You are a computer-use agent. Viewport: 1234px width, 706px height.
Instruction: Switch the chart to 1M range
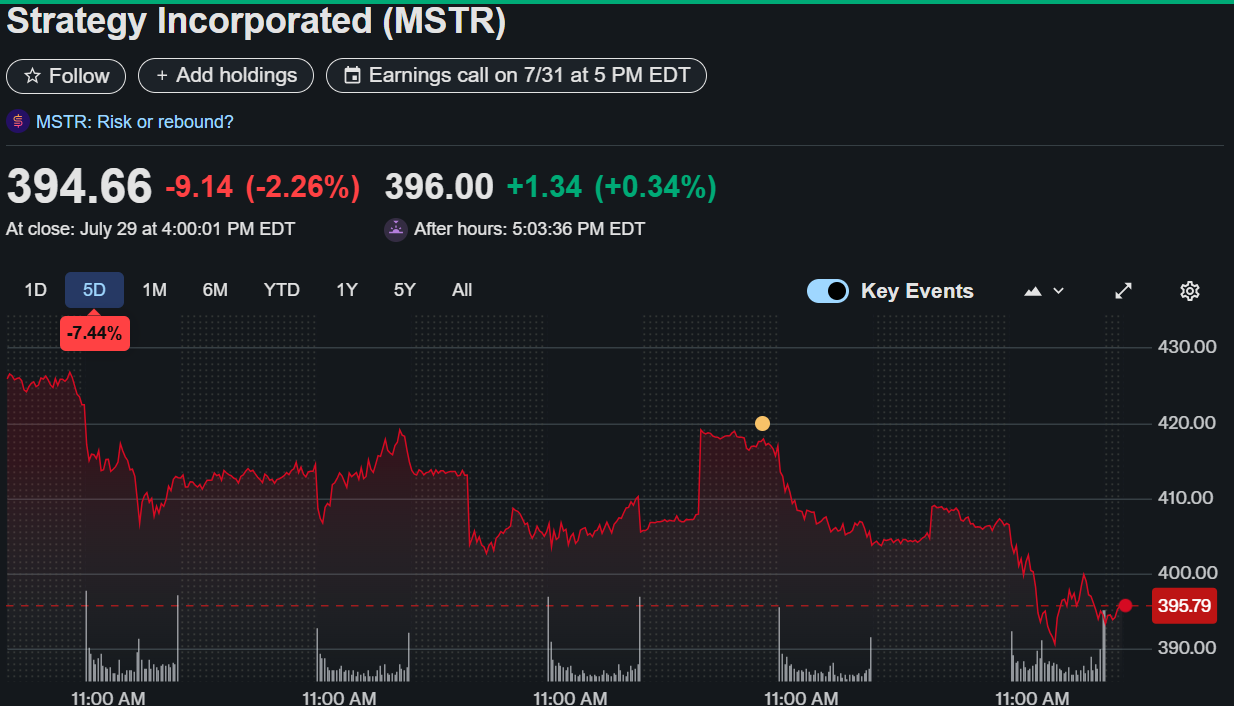(x=154, y=290)
